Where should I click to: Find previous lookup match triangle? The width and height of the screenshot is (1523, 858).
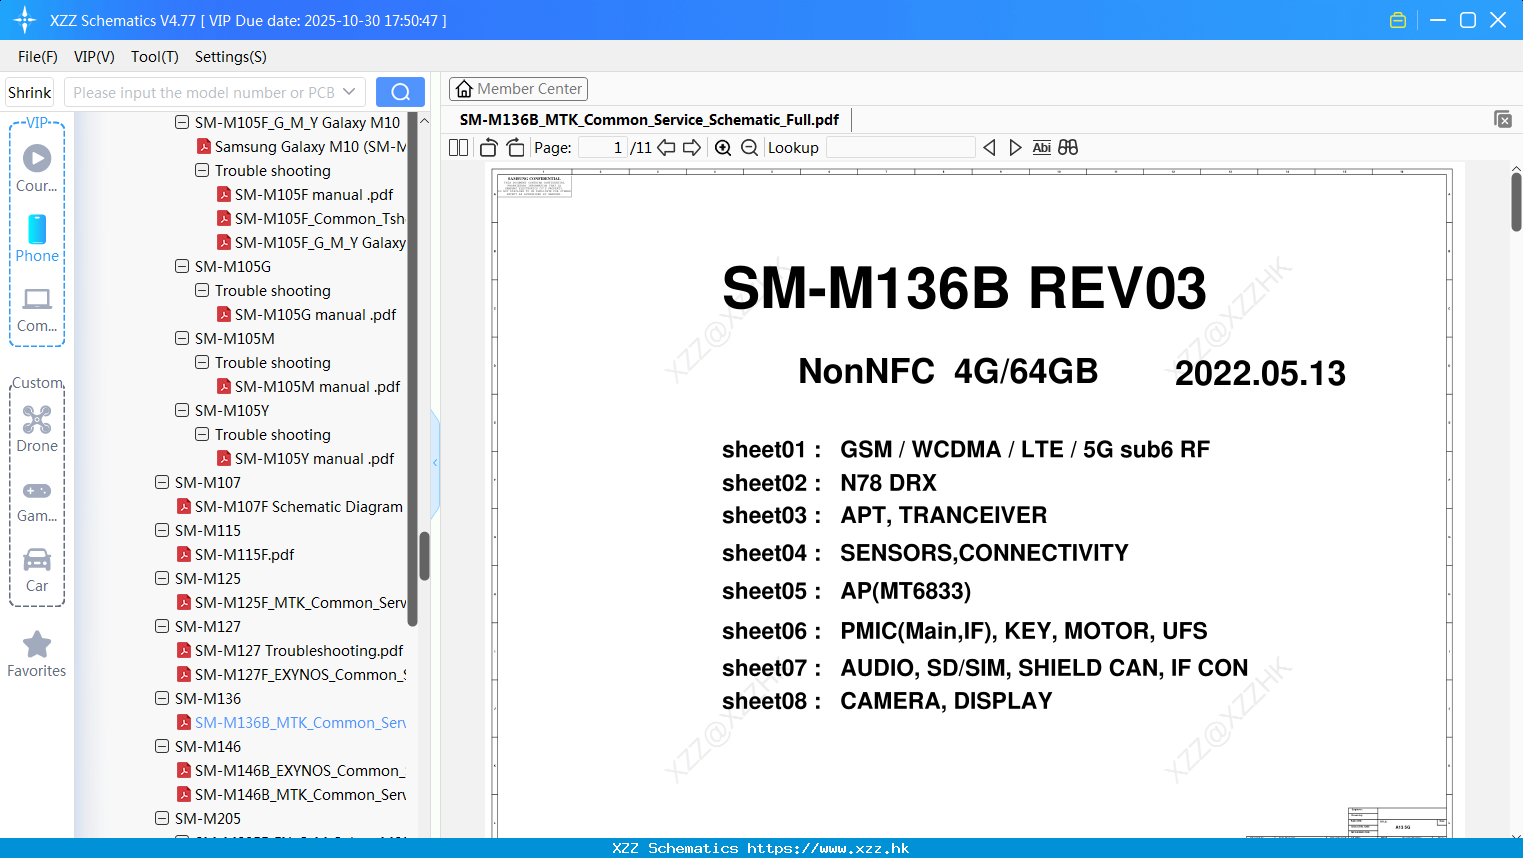coord(989,148)
